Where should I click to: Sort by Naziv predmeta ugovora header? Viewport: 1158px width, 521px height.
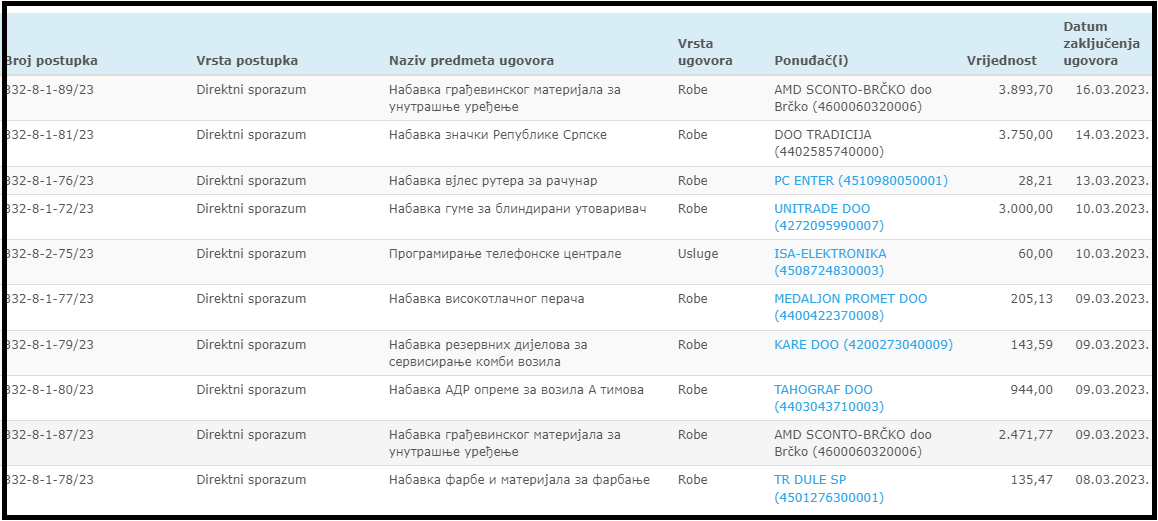tap(471, 61)
